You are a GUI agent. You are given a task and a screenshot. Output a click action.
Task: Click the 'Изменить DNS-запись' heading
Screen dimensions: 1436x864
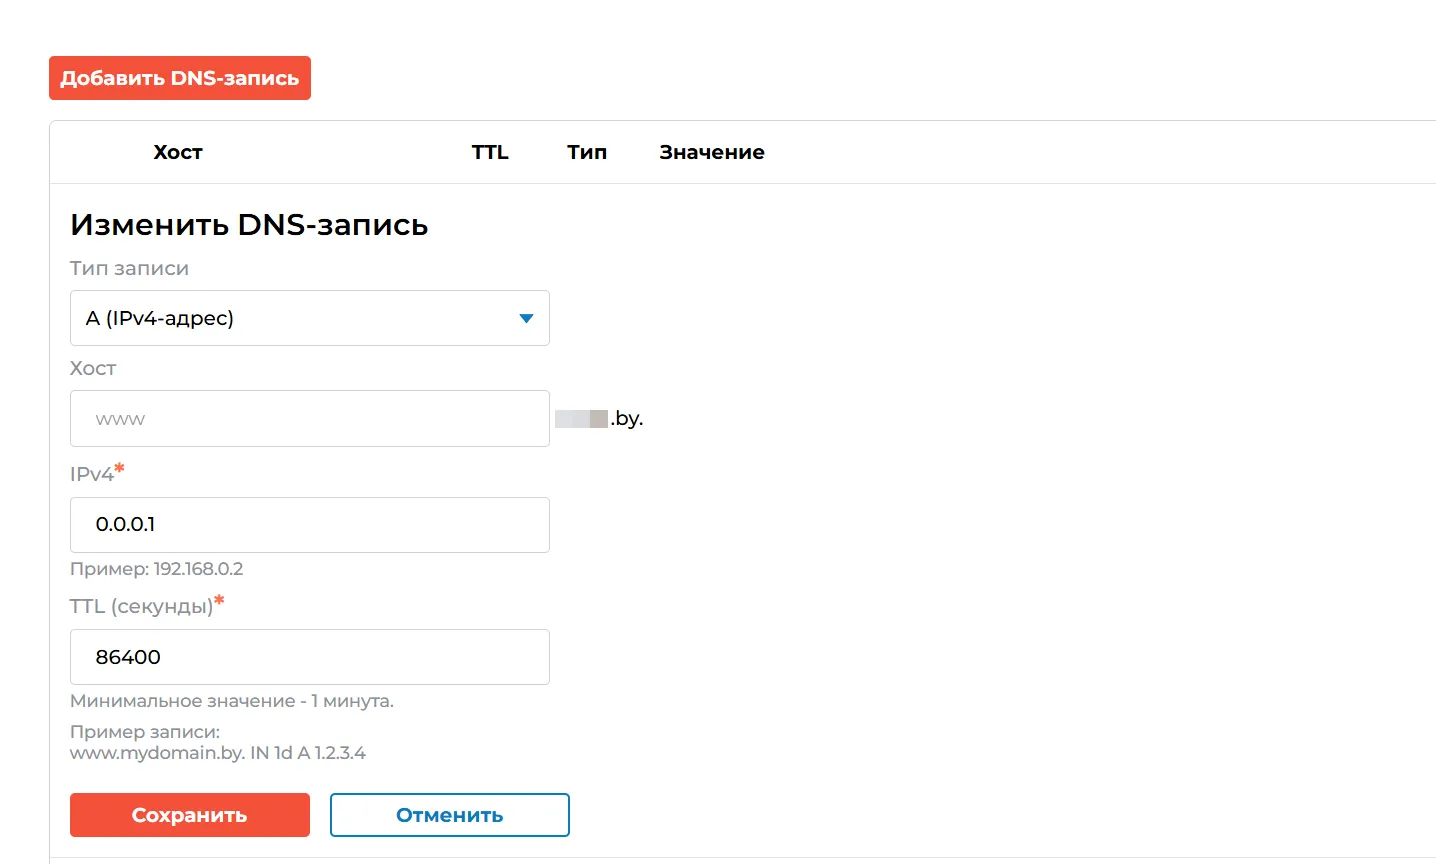click(249, 225)
